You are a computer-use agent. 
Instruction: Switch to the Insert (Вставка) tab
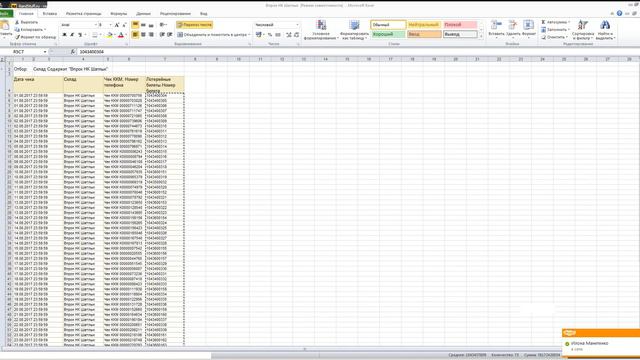(50, 13)
